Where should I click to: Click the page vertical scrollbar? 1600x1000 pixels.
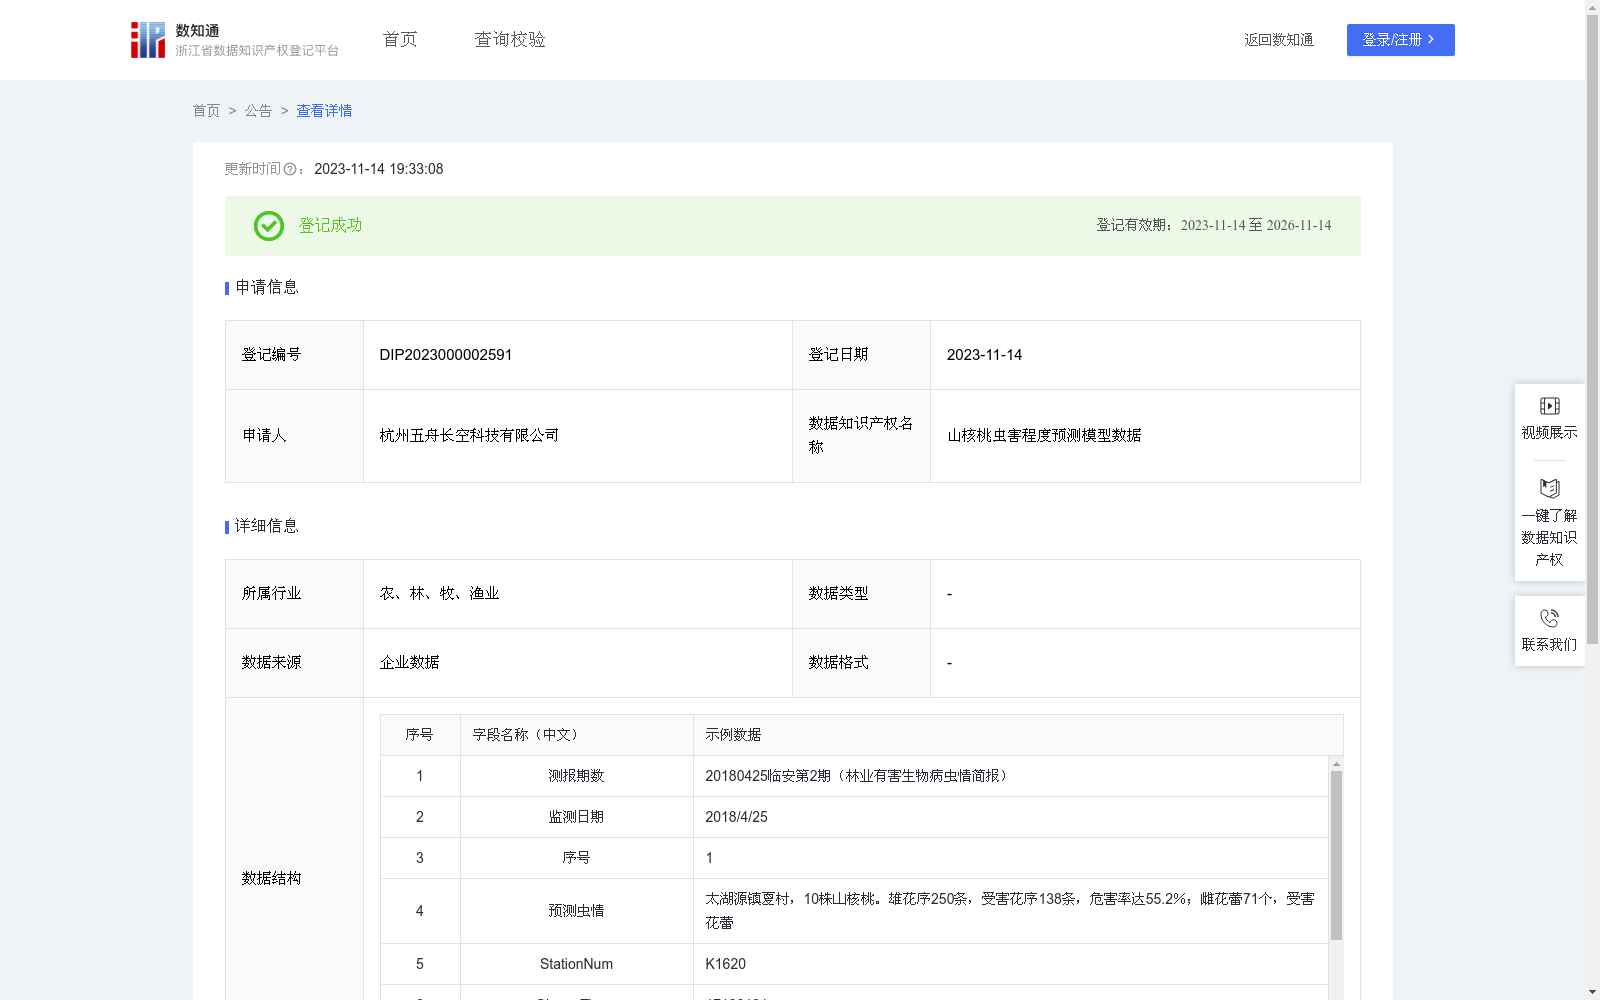(x=1592, y=330)
